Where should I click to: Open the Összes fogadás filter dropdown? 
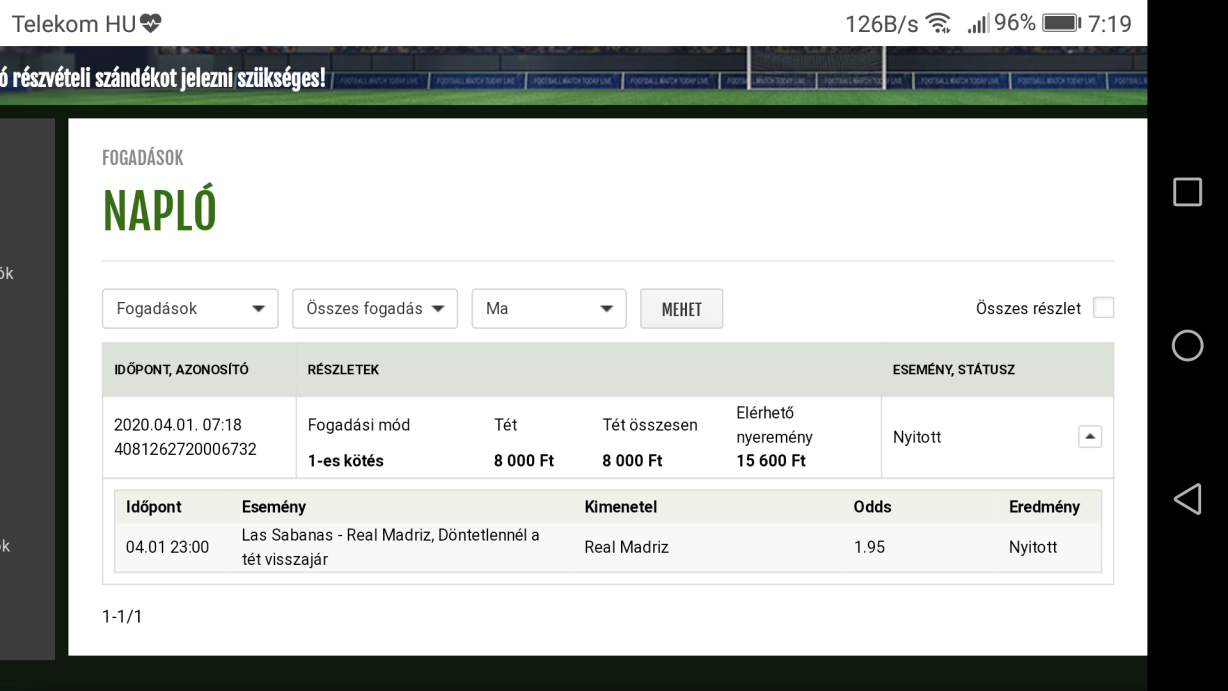374,309
